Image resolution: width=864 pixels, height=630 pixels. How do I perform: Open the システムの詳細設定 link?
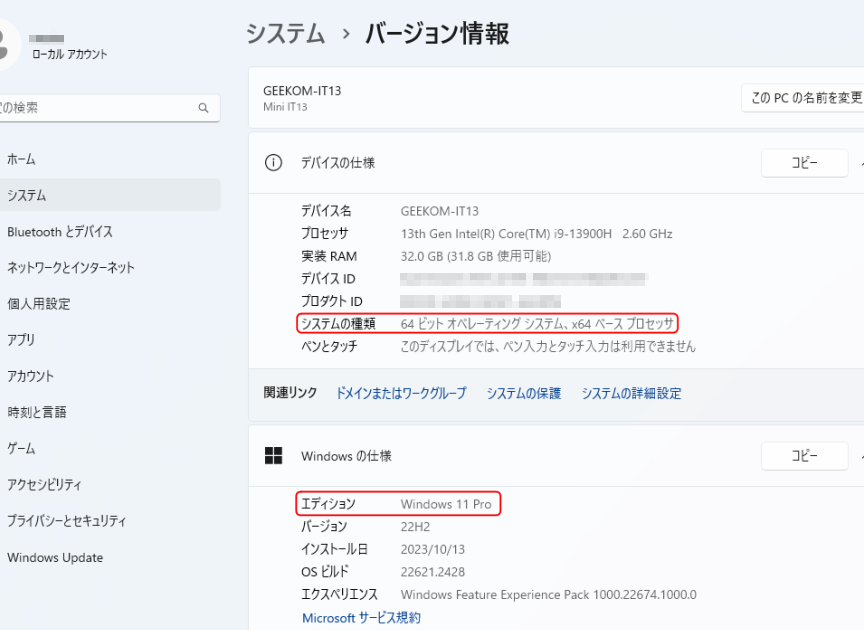pyautogui.click(x=631, y=394)
